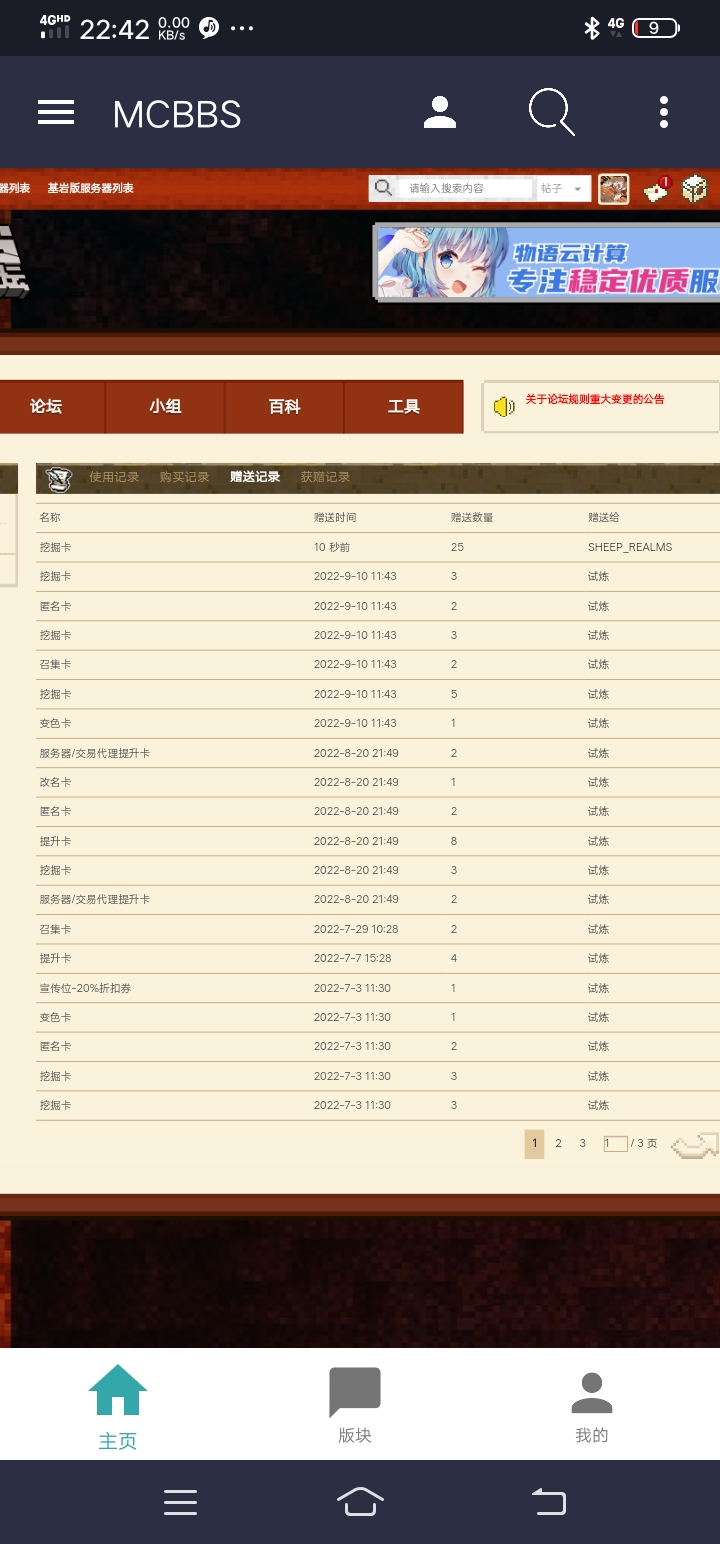Go to page 2 of records
This screenshot has width=720, height=1544.
(x=558, y=1143)
